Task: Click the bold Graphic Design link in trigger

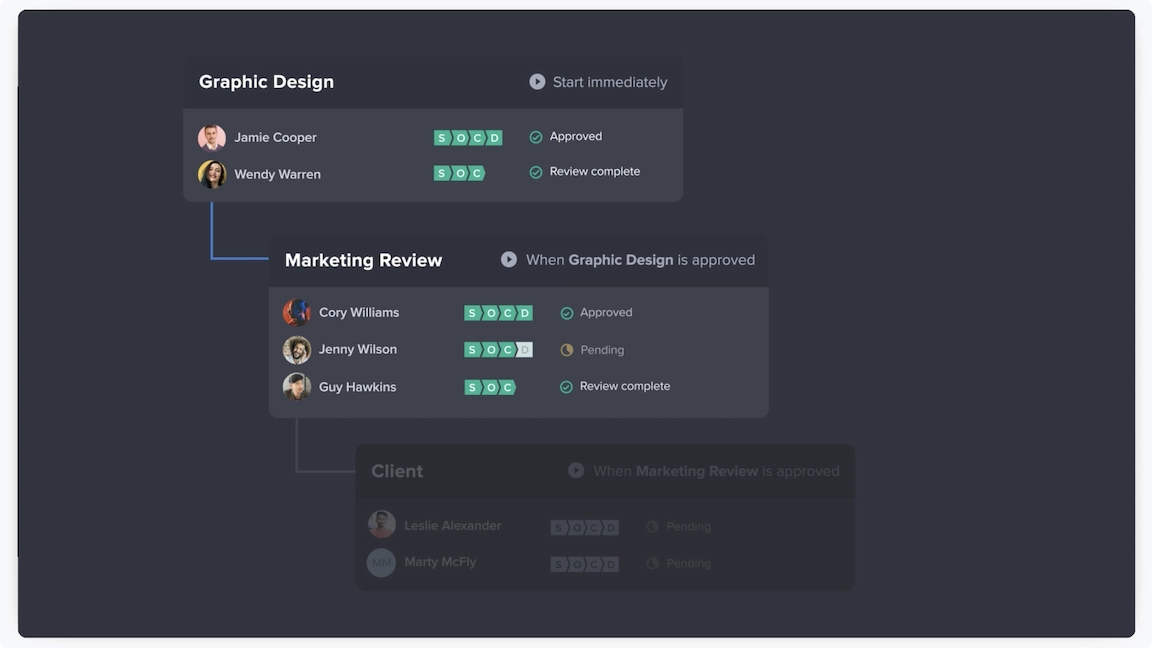Action: click(620, 260)
